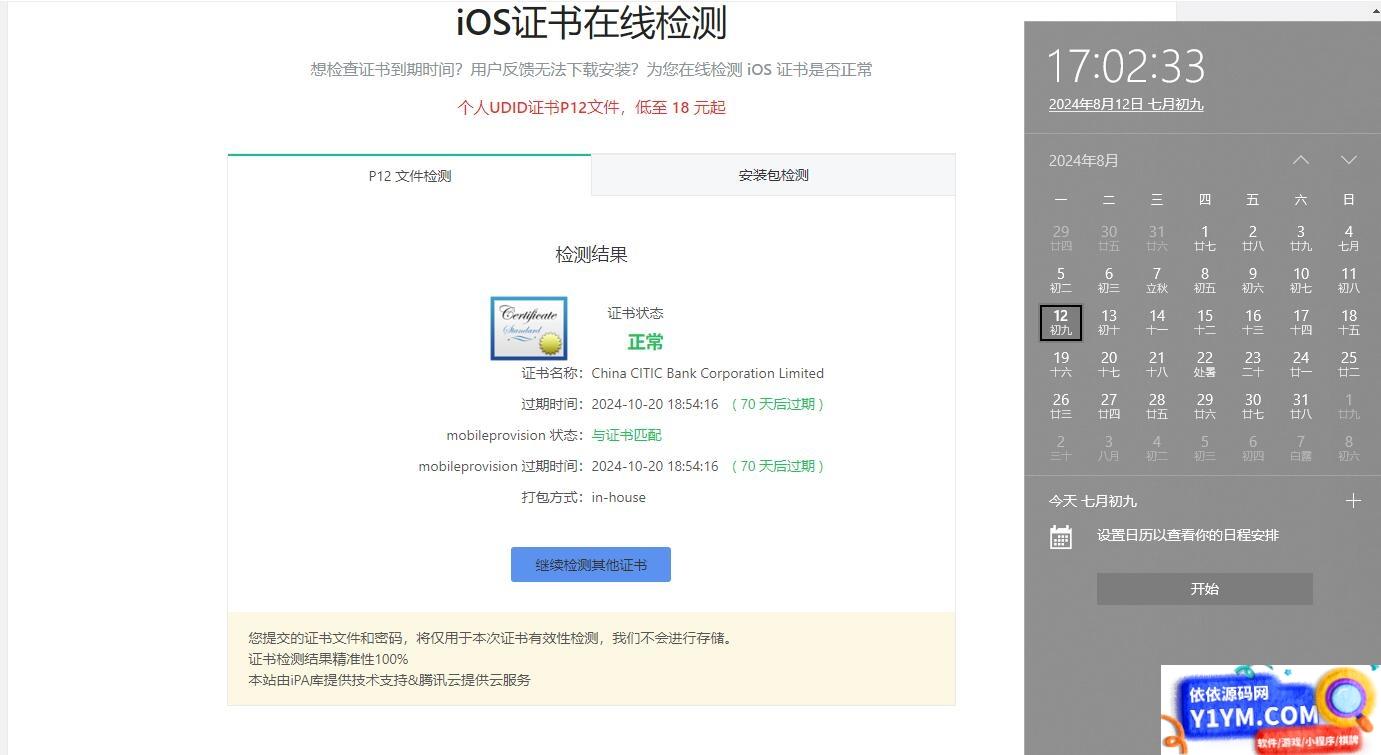The width and height of the screenshot is (1381, 755).
Task: Click the calendar agenda icon
Action: [x=1061, y=537]
